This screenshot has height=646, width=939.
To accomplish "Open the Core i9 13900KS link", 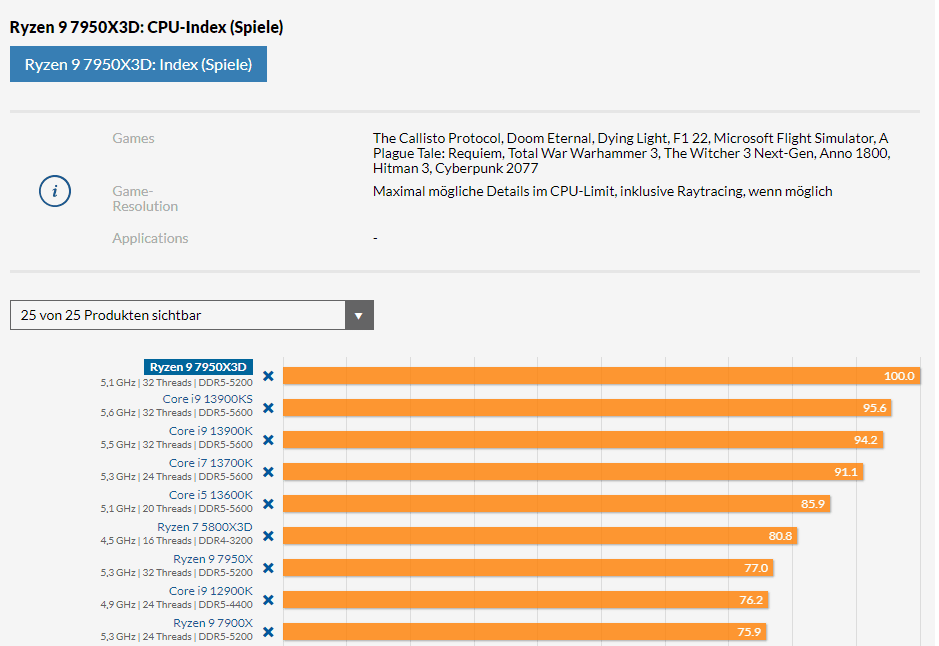I will click(x=207, y=399).
